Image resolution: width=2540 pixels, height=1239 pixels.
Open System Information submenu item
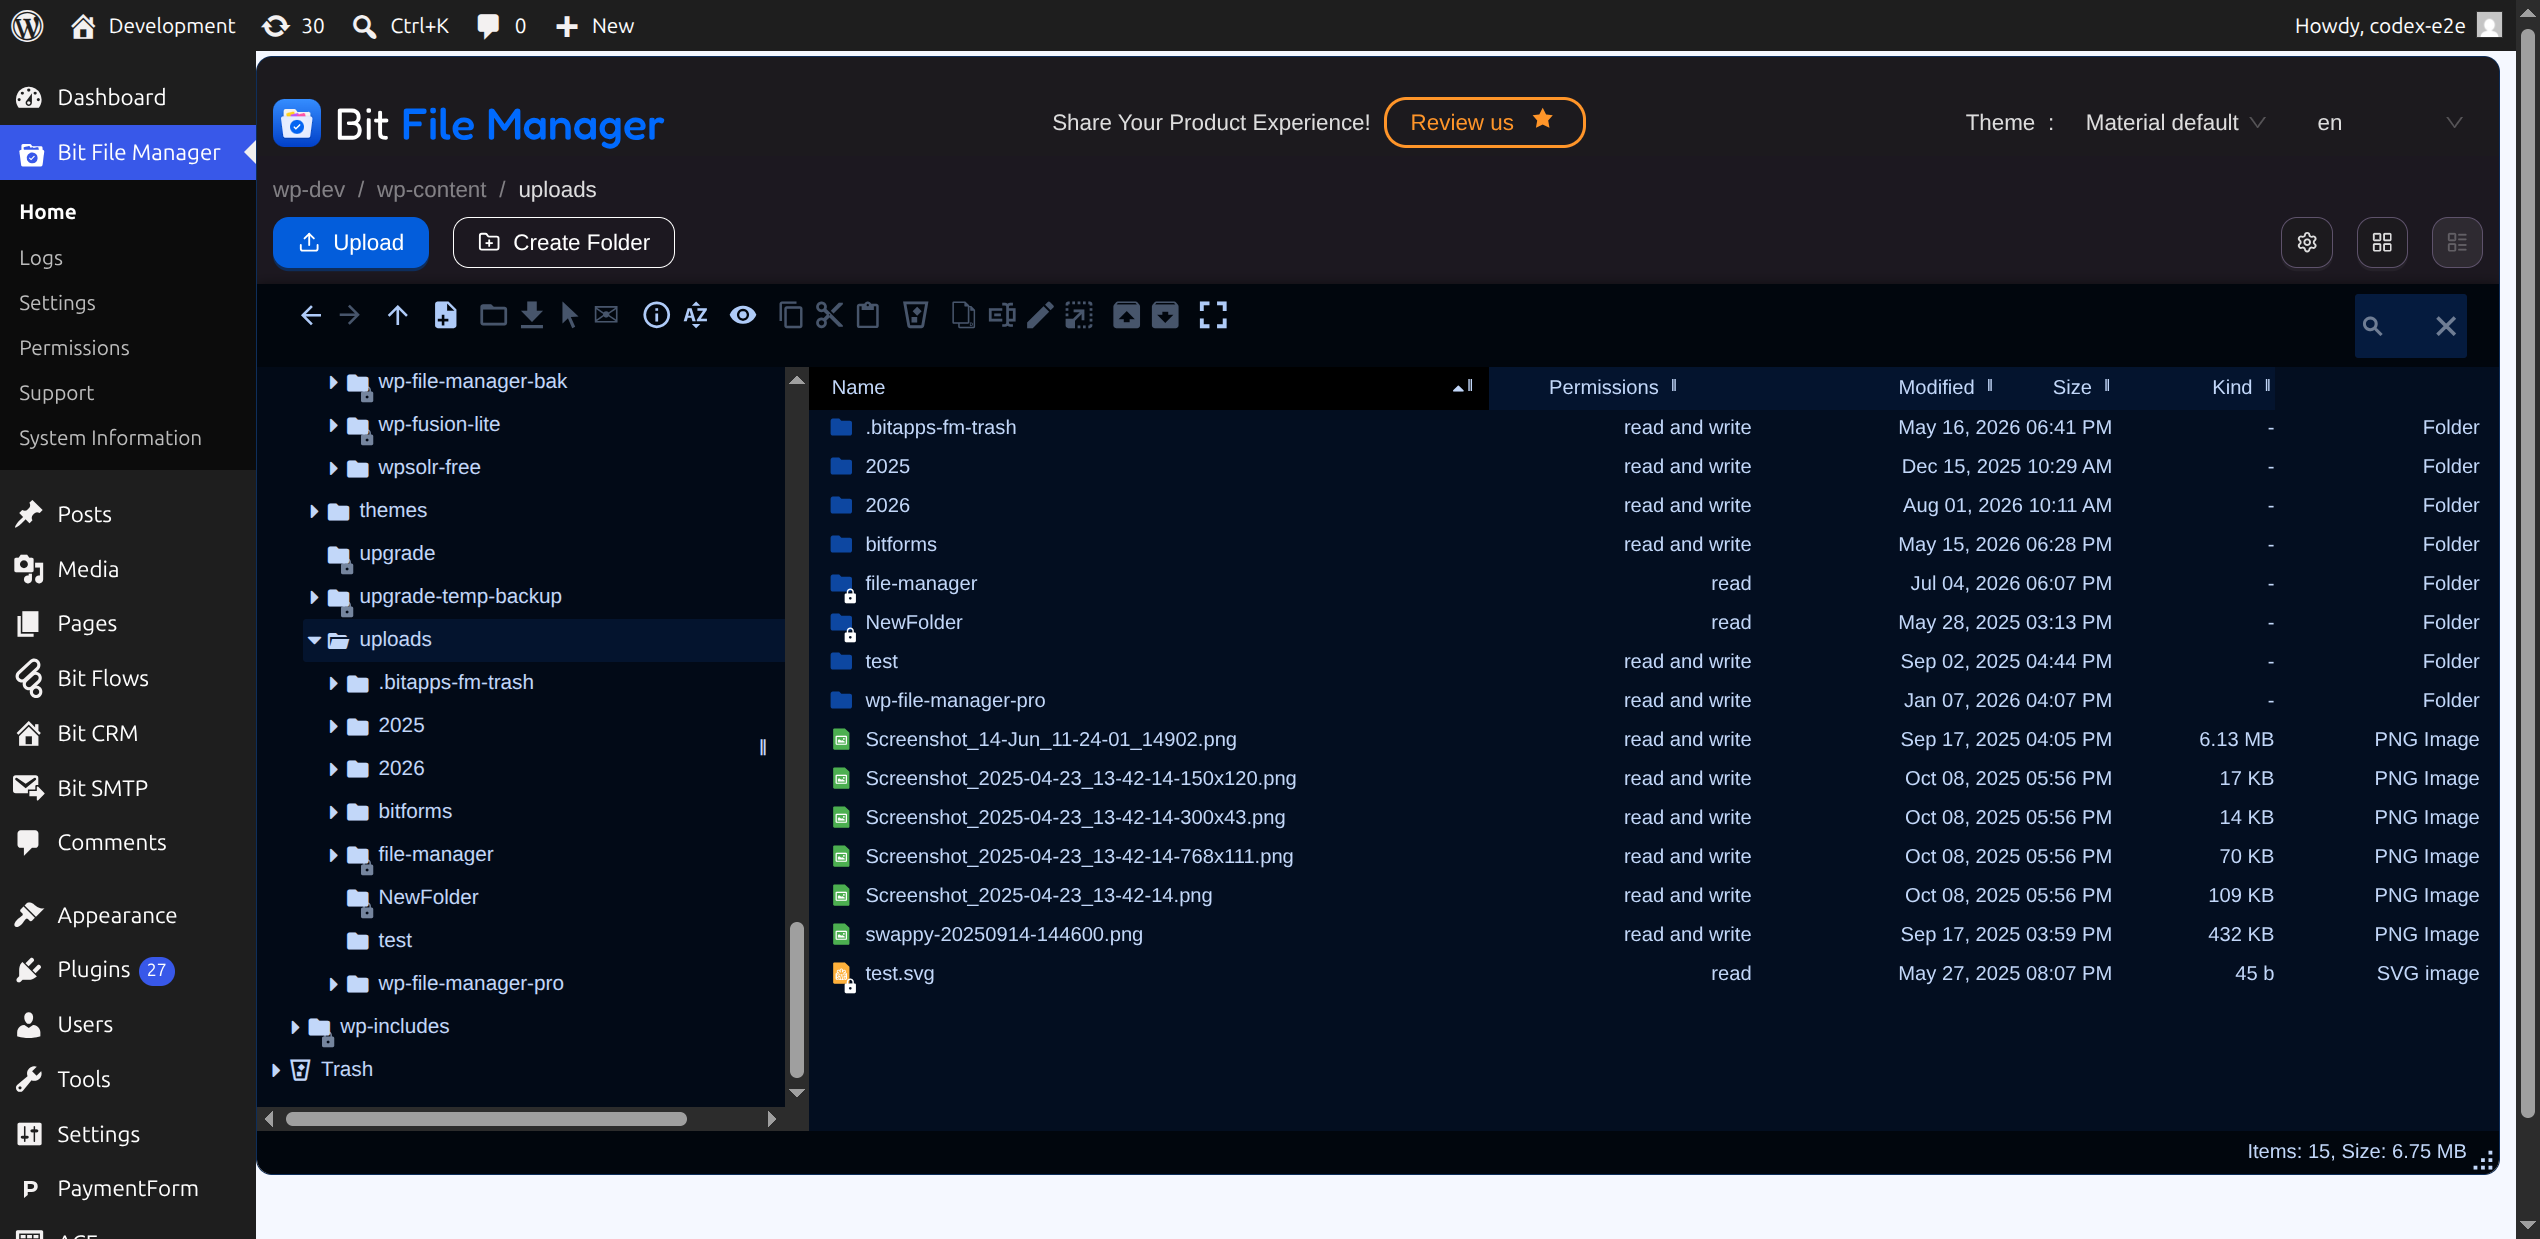(x=110, y=438)
